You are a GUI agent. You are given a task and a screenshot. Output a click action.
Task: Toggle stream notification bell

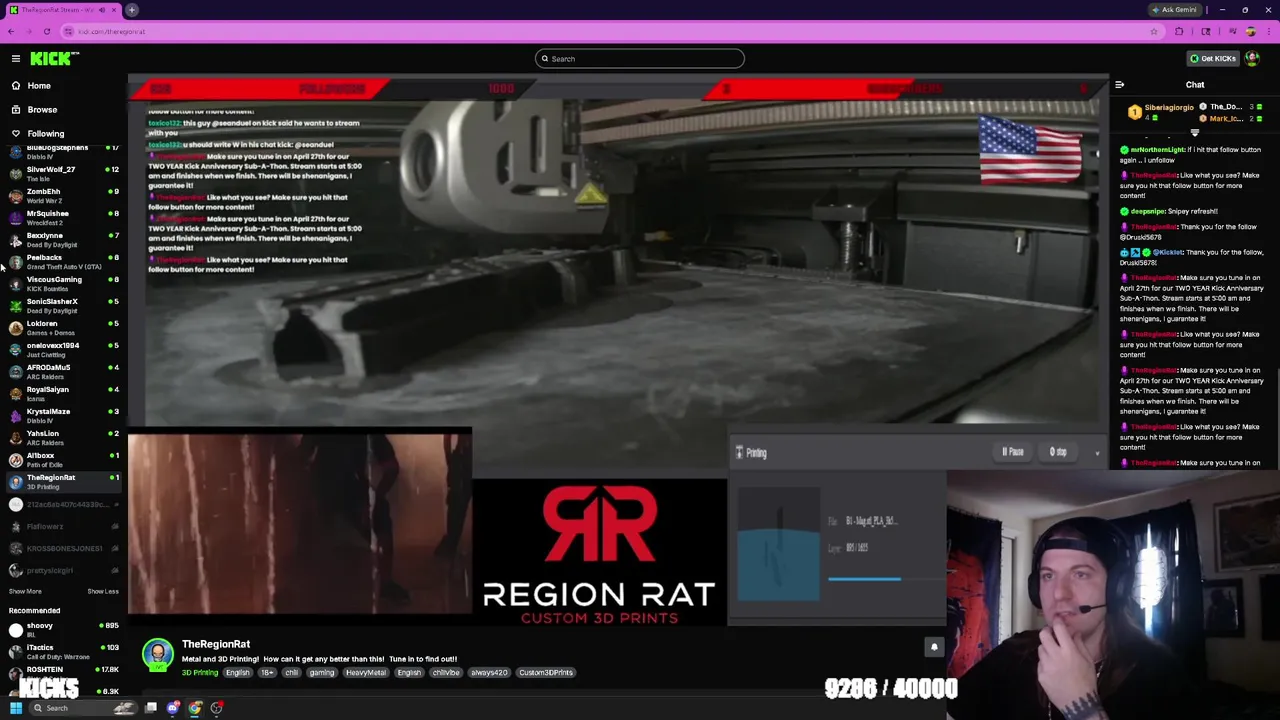pyautogui.click(x=934, y=647)
